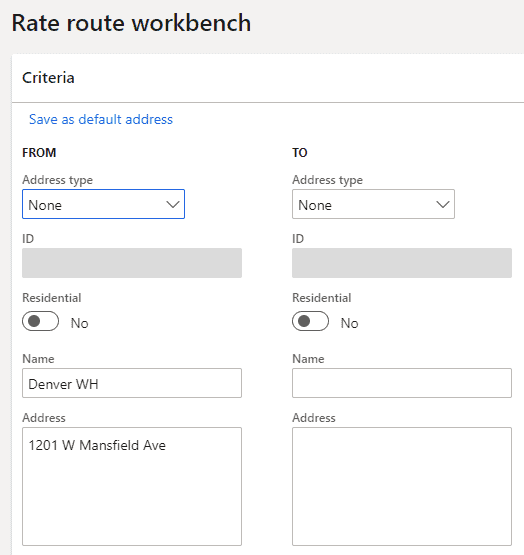
Task: Click the Rate route workbench page title
Action: (x=131, y=23)
